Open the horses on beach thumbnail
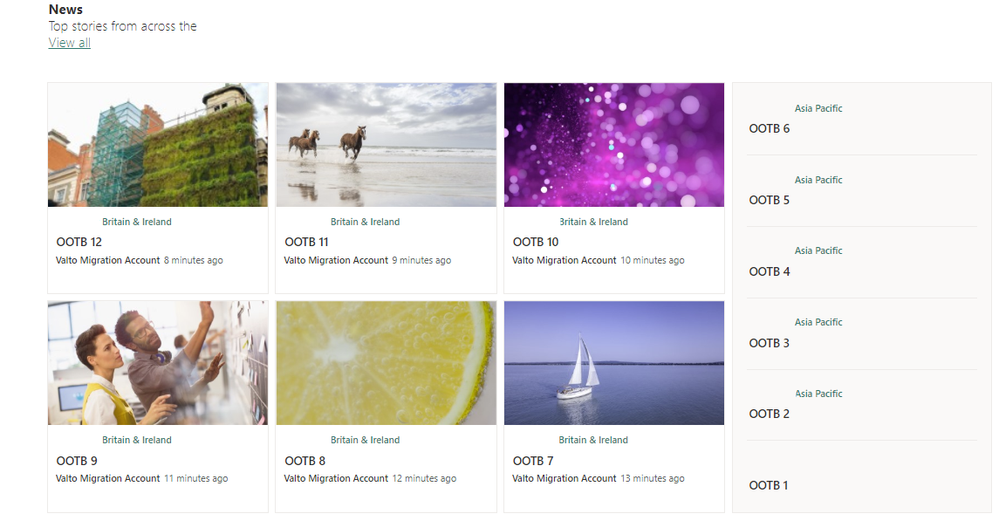This screenshot has height=521, width=999. click(x=386, y=145)
